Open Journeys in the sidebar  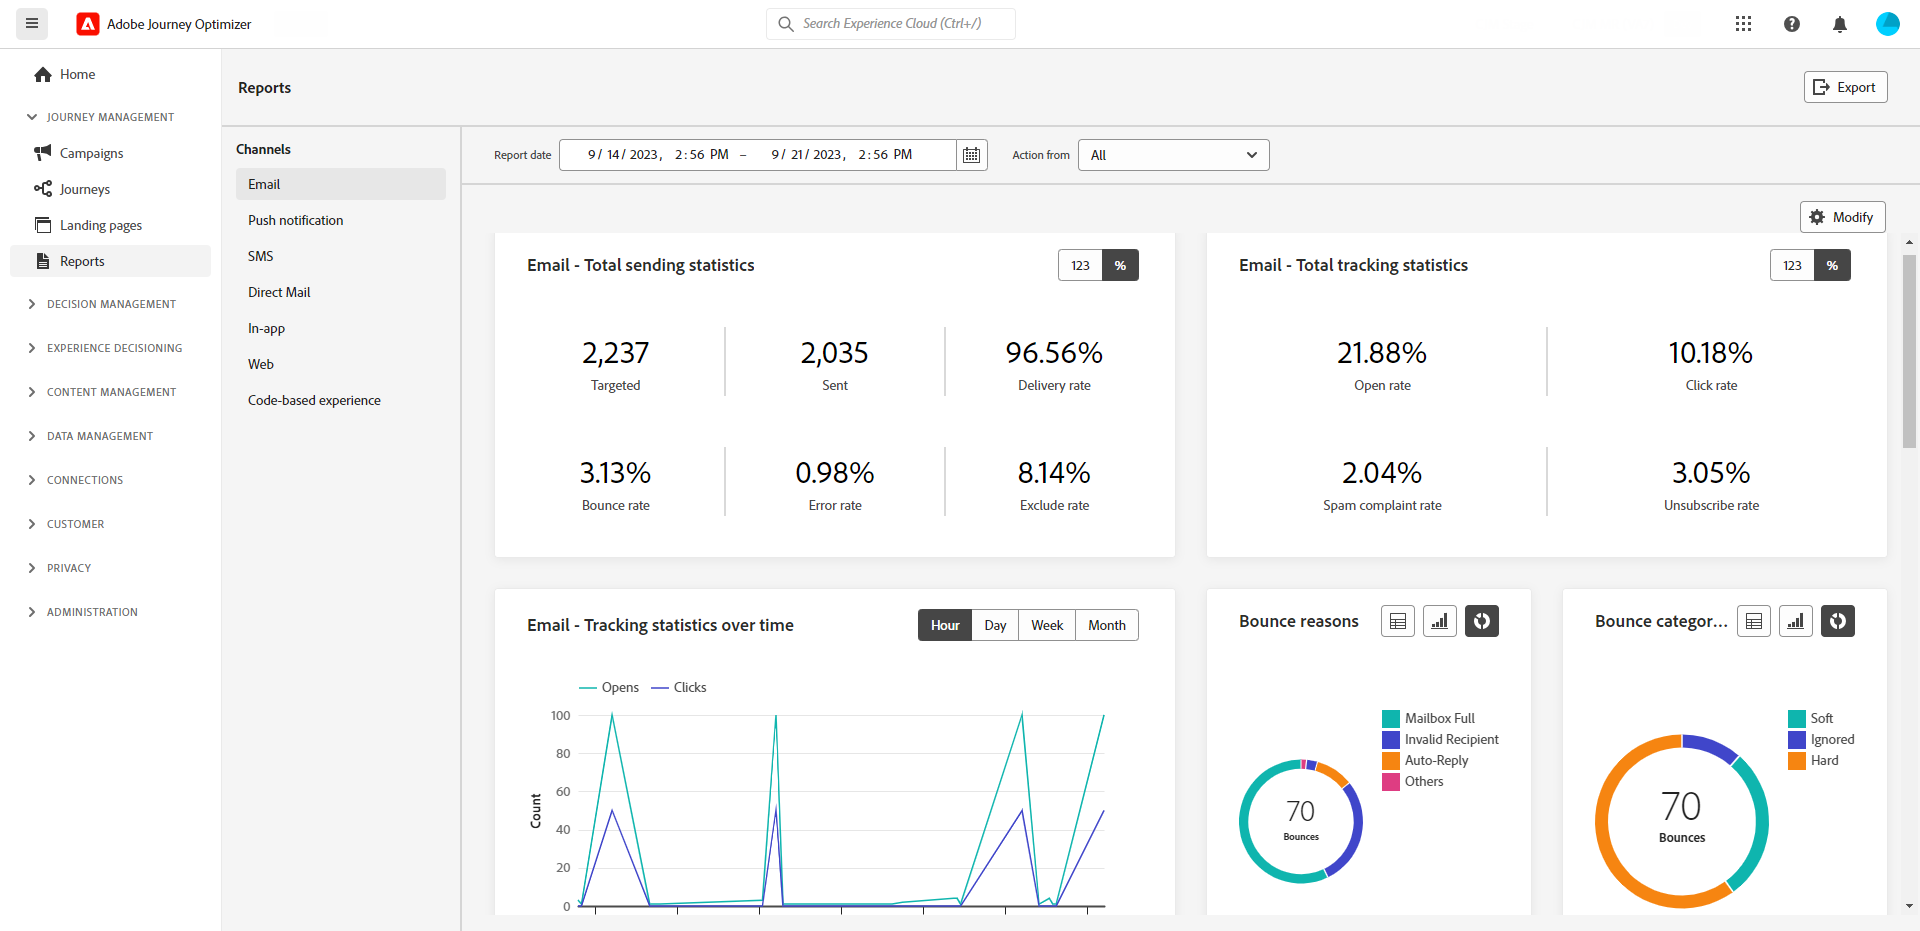click(x=110, y=189)
